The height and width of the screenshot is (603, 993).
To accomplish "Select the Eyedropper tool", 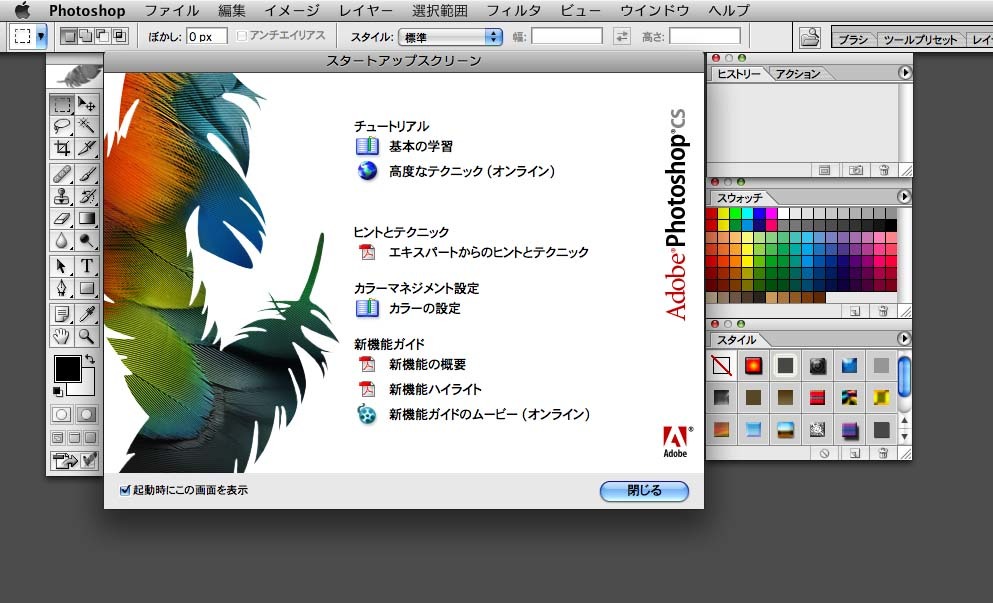I will click(87, 314).
